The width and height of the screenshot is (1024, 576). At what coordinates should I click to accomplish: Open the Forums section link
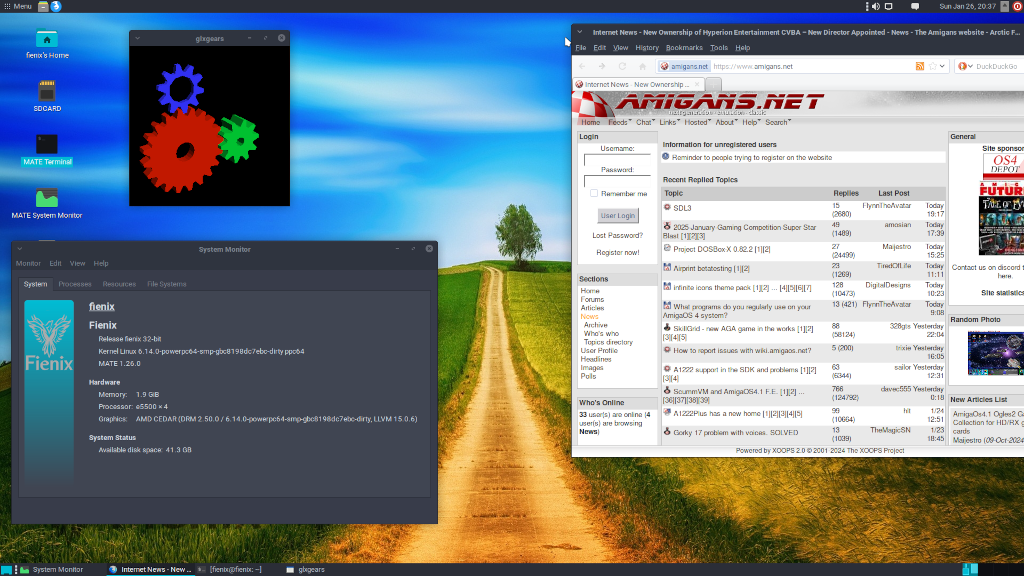click(x=592, y=299)
